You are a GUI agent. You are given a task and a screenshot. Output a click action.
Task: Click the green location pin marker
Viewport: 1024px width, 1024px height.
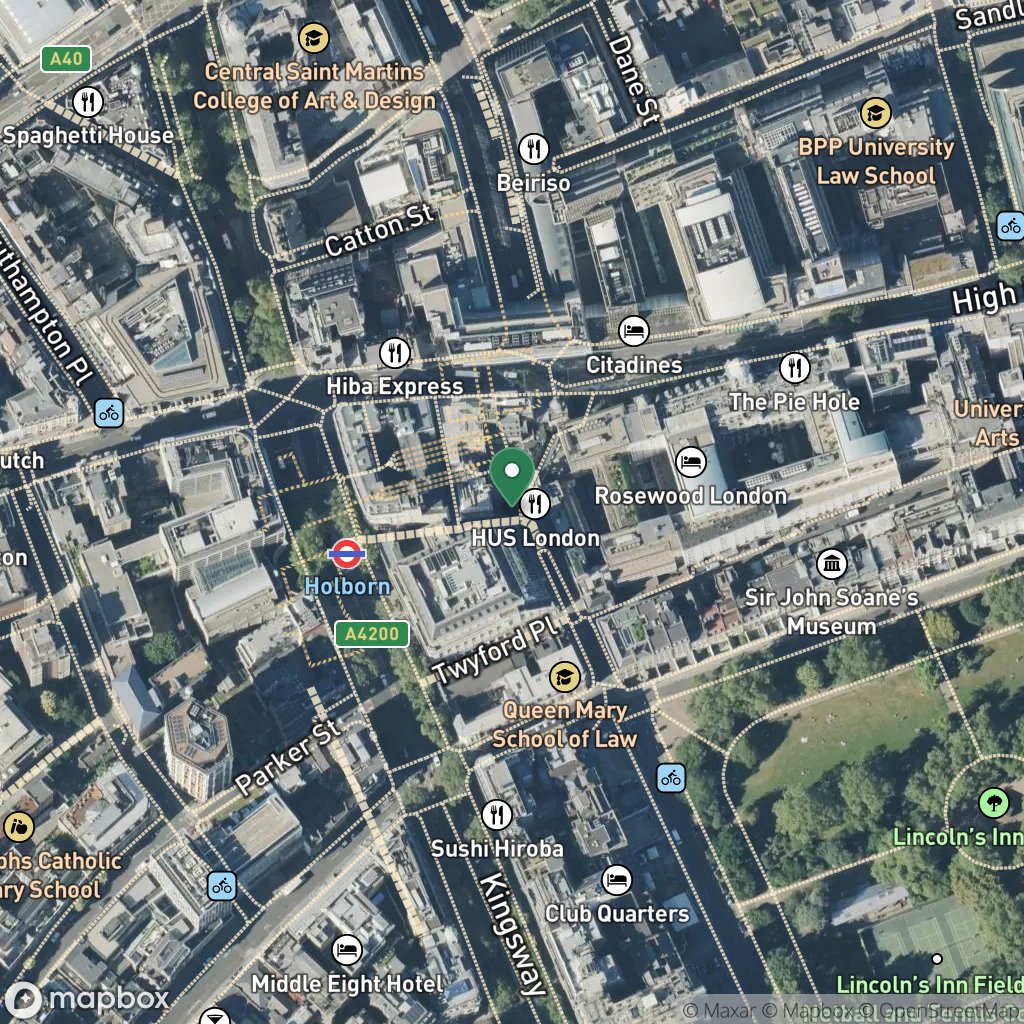point(512,477)
